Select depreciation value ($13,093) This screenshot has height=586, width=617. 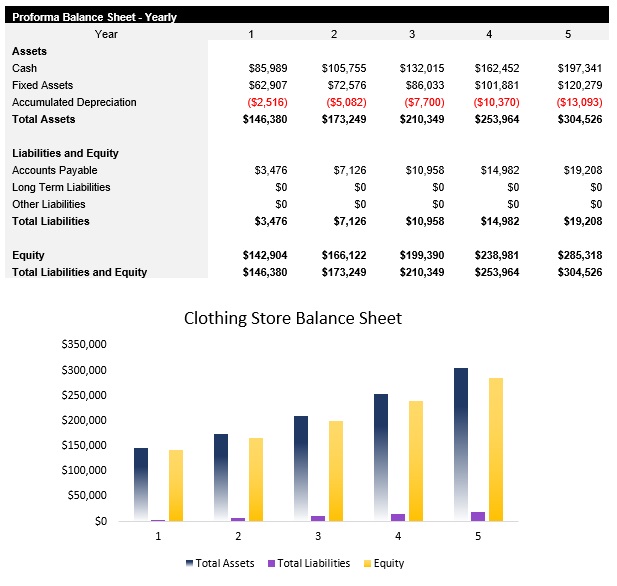[579, 102]
